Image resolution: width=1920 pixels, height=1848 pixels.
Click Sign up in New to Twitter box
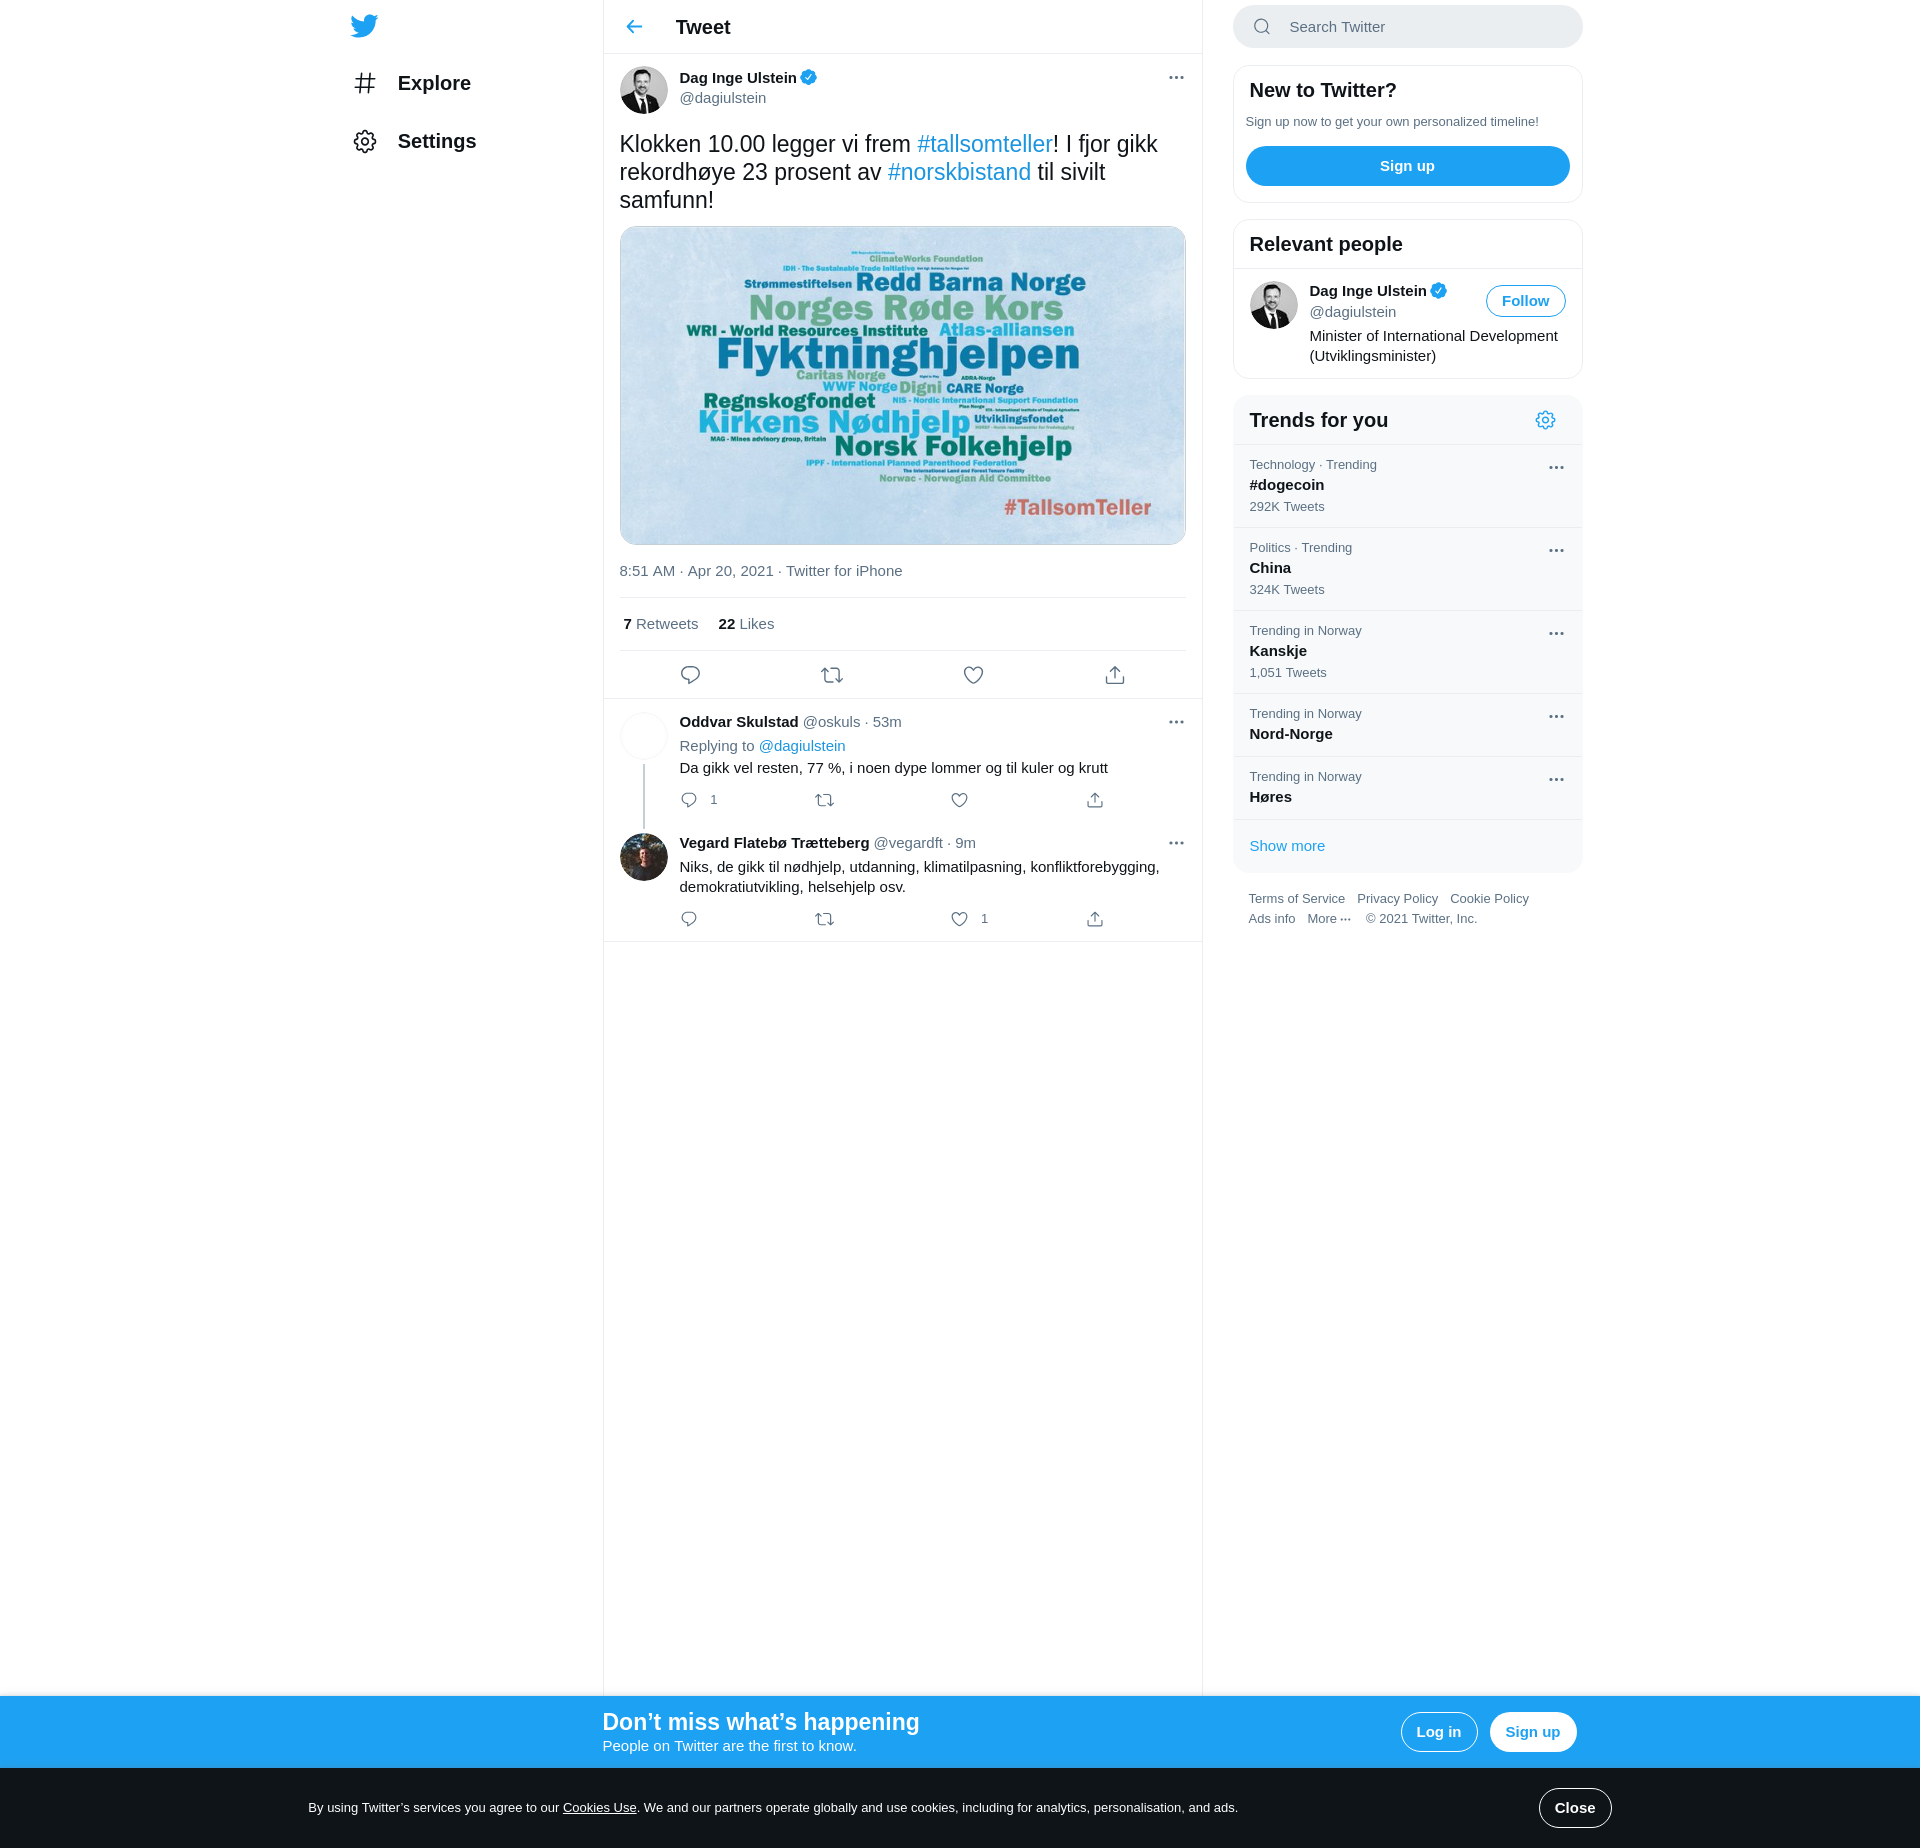coord(1407,166)
